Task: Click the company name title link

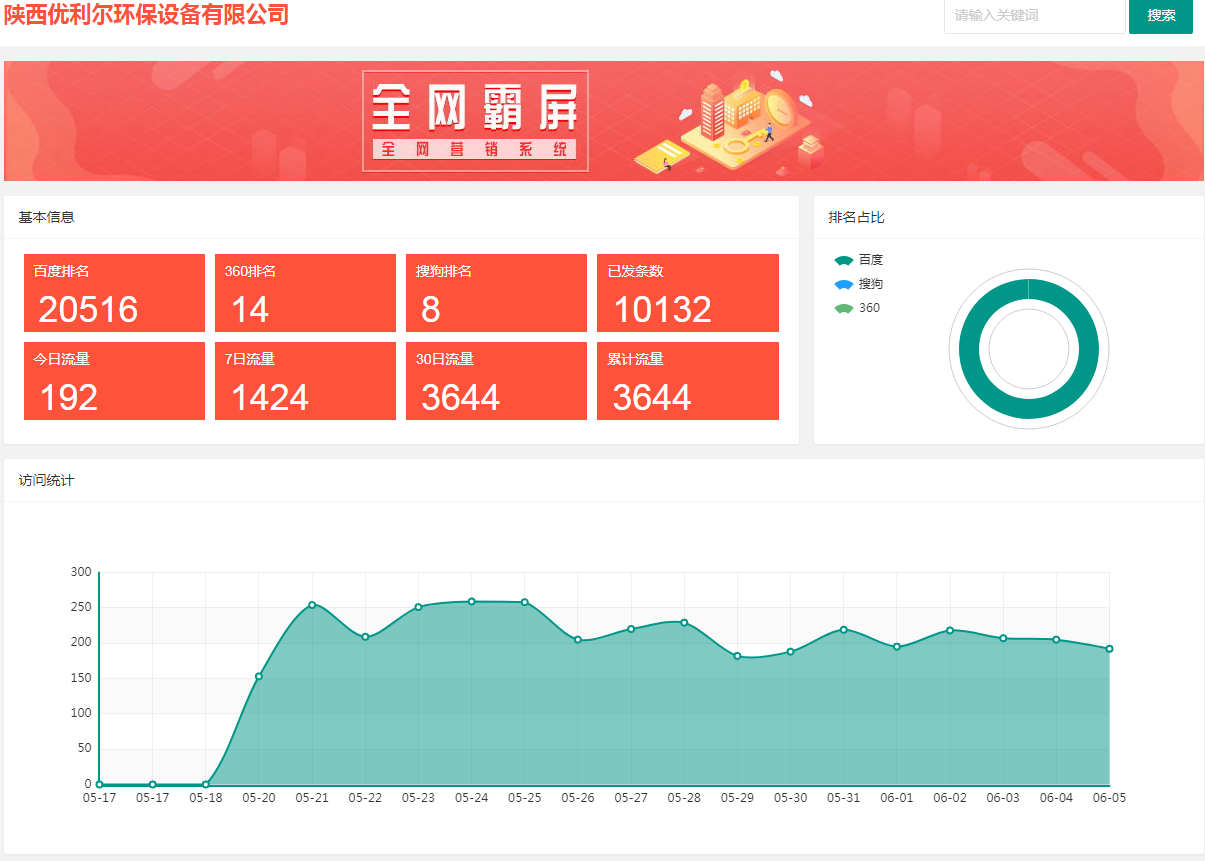Action: tap(146, 15)
